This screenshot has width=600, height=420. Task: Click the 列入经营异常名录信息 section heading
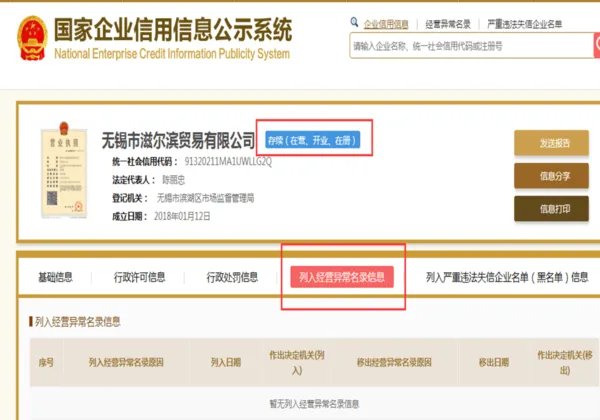(78, 322)
